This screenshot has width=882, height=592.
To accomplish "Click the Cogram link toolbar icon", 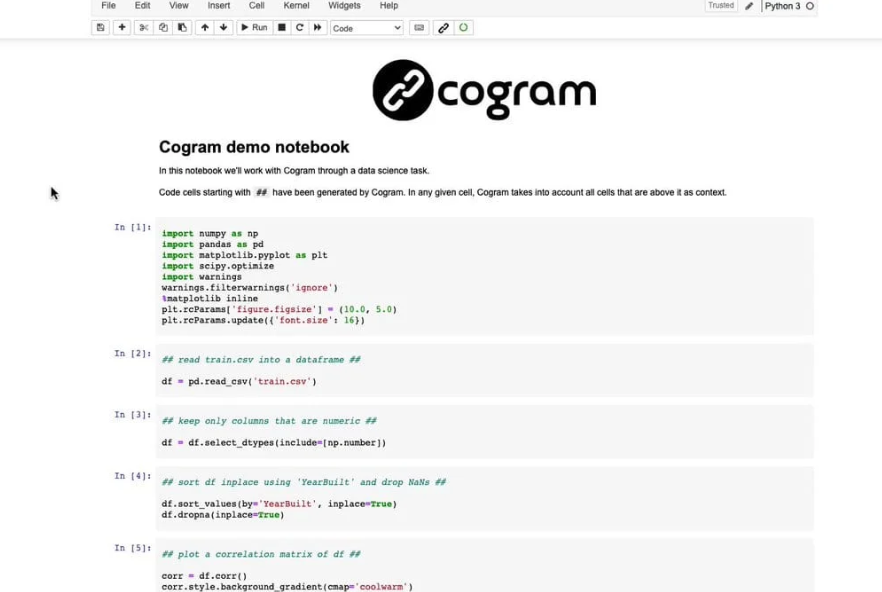I will point(443,28).
